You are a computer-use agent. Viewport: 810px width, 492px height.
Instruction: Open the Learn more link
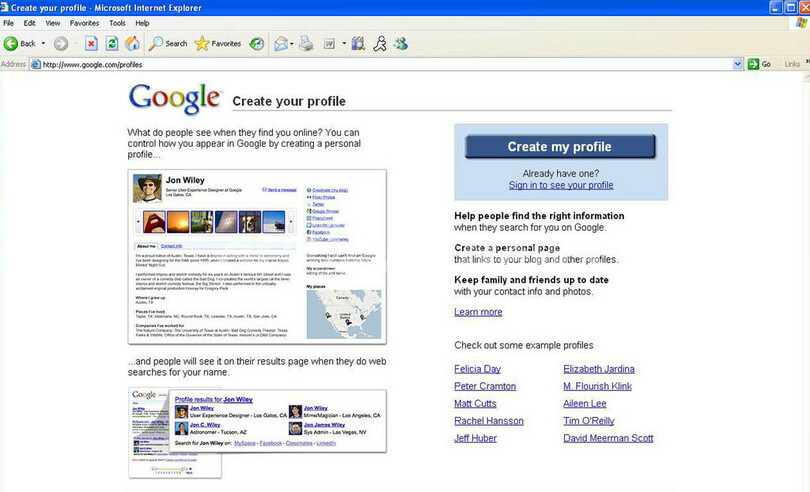coord(478,312)
